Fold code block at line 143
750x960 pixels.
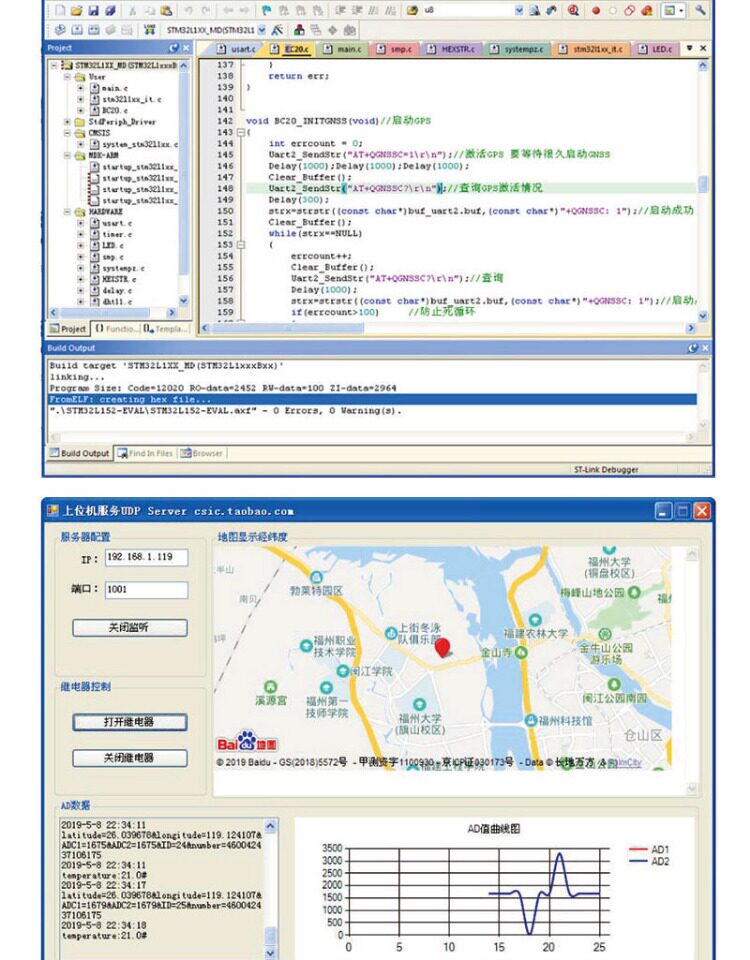(x=241, y=132)
